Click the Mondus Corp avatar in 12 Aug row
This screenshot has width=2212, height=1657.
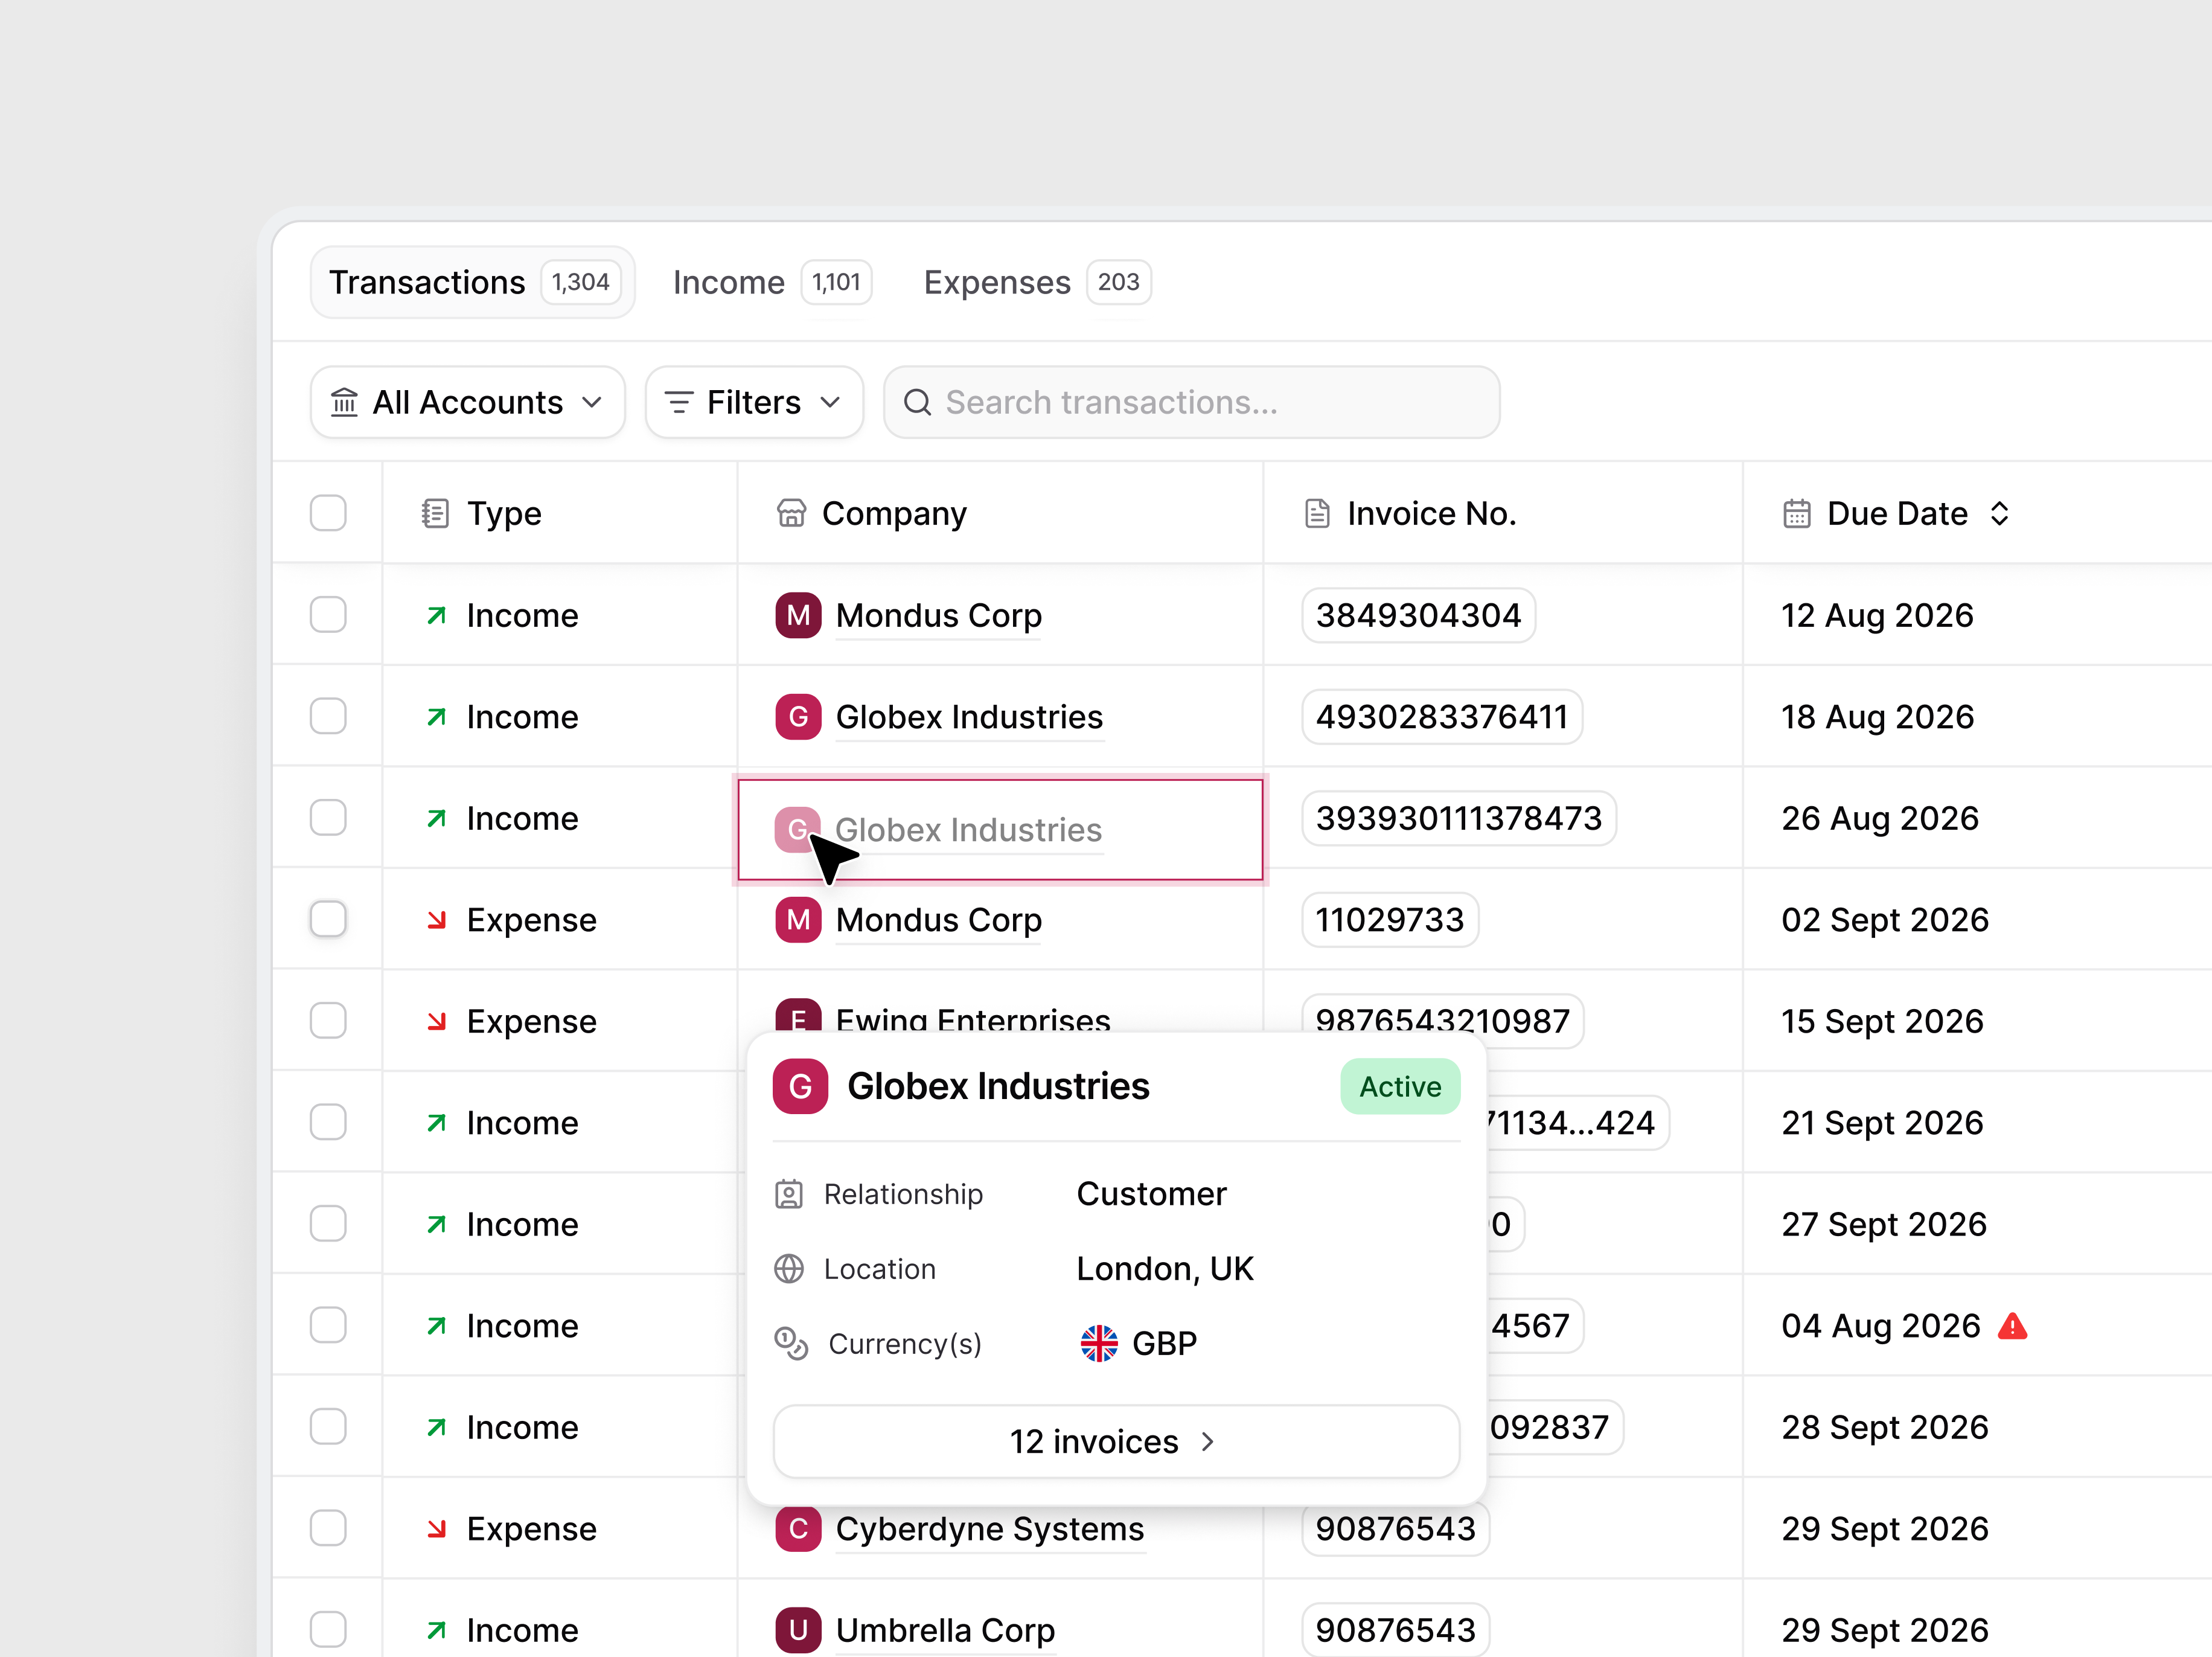click(798, 615)
